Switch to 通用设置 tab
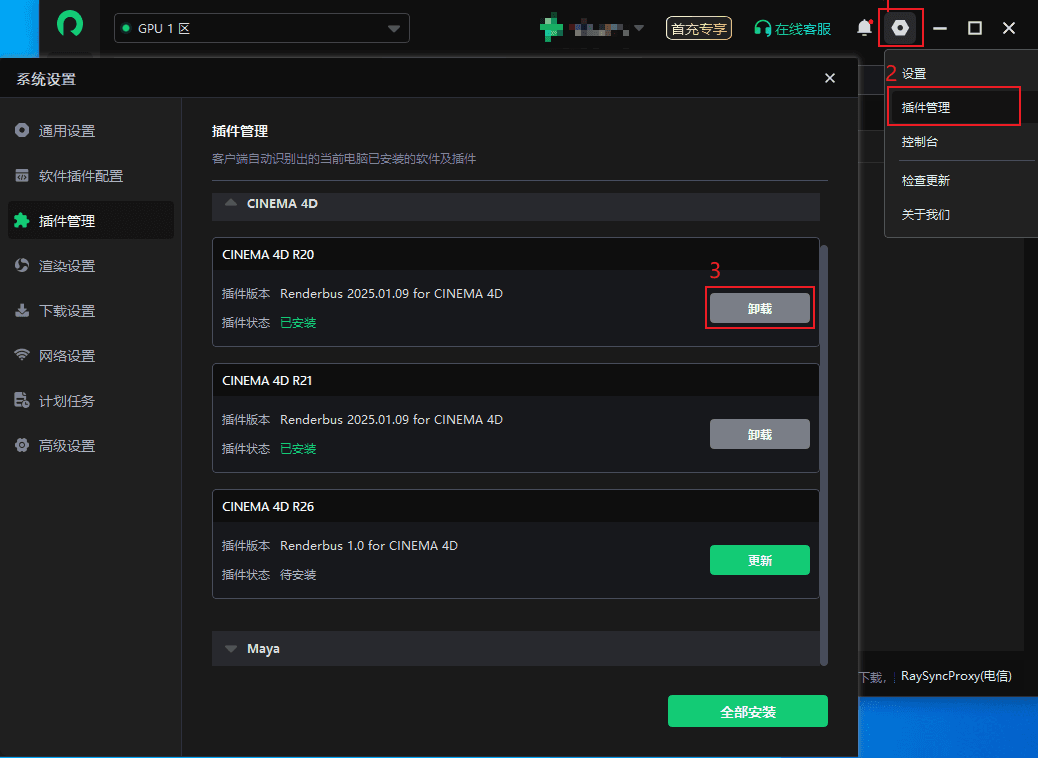Image resolution: width=1038 pixels, height=758 pixels. [91, 130]
